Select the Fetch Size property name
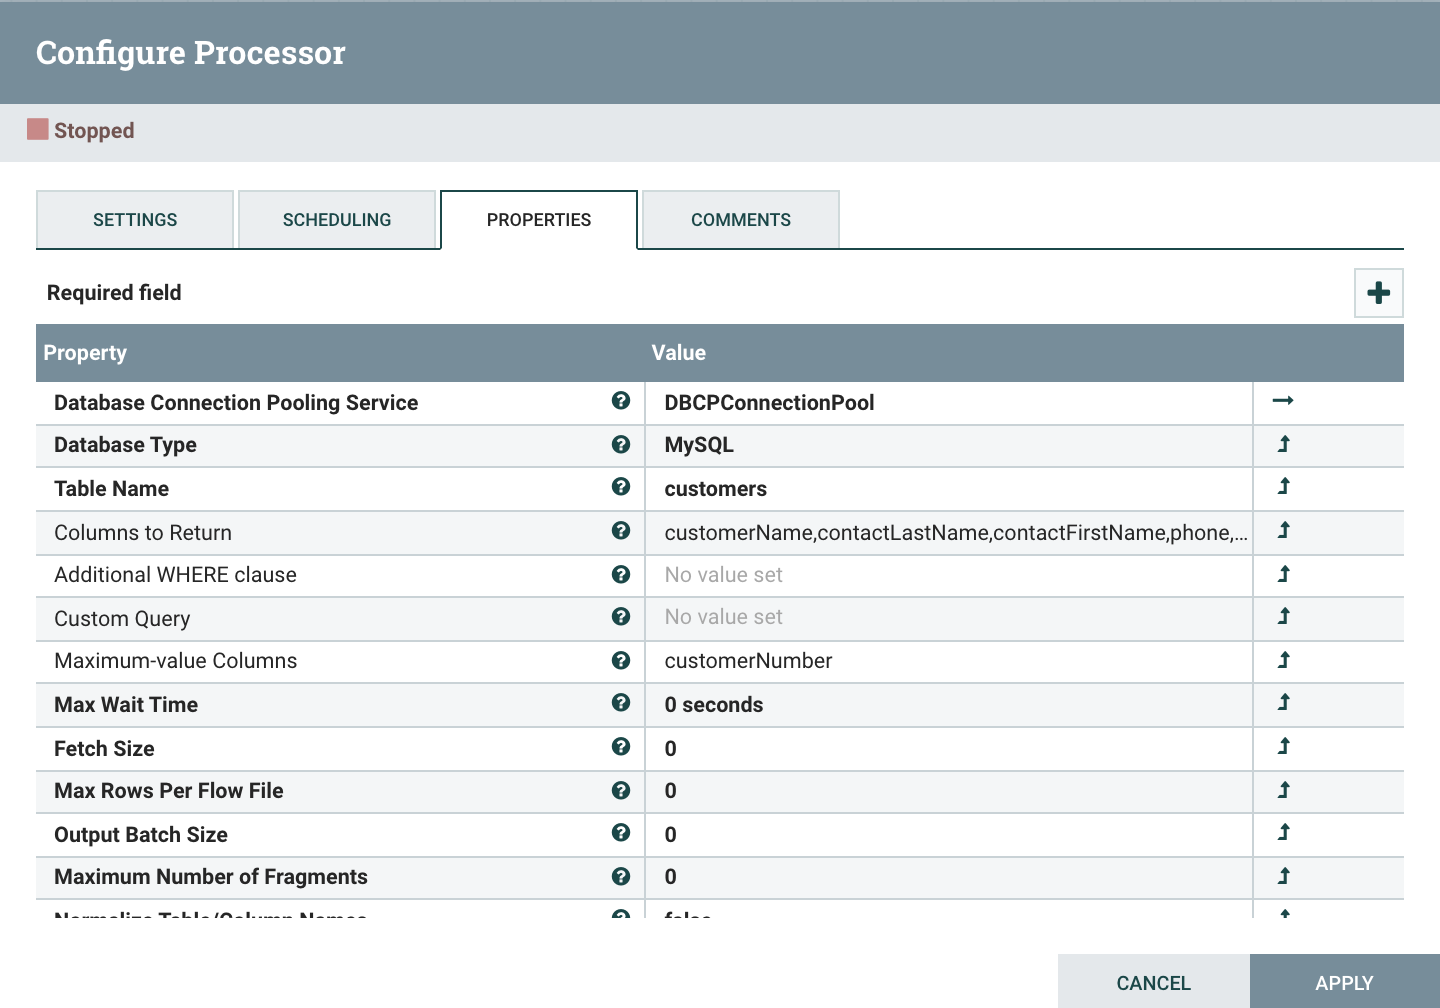This screenshot has width=1440, height=1008. [x=104, y=749]
